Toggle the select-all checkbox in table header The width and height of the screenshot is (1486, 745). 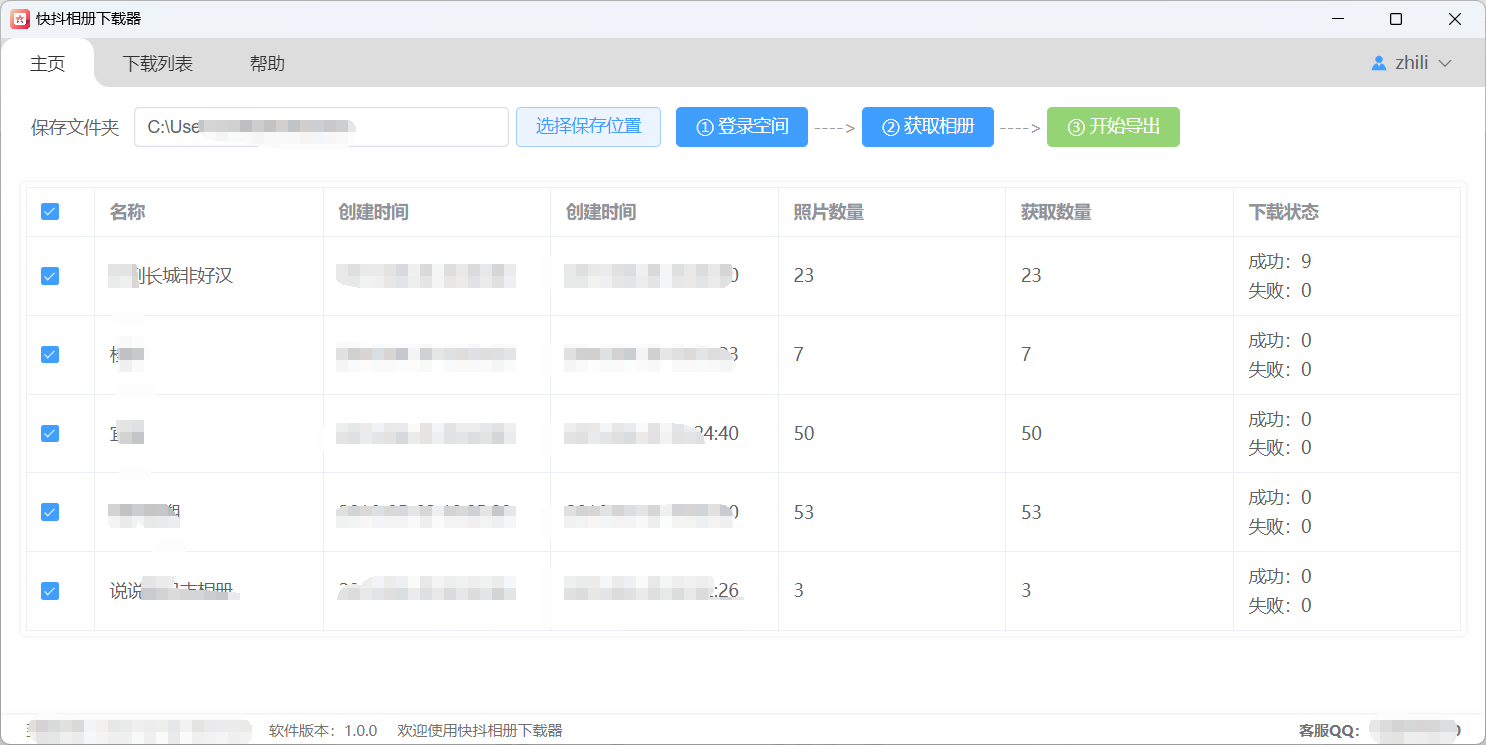click(50, 212)
